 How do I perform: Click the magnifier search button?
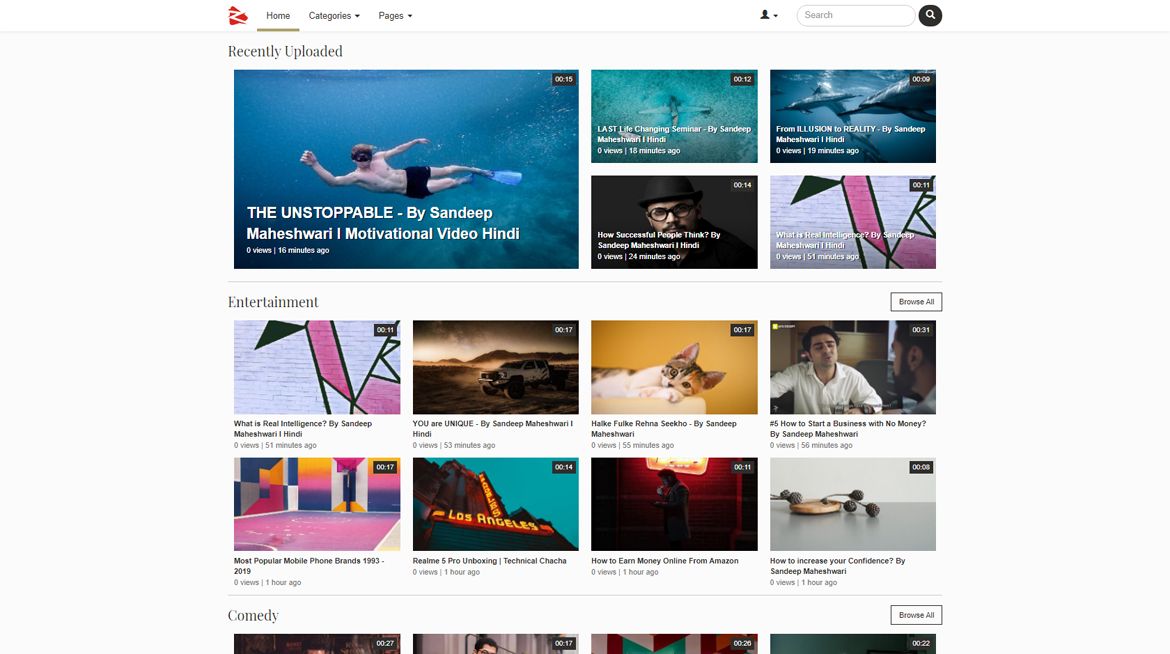coord(930,15)
